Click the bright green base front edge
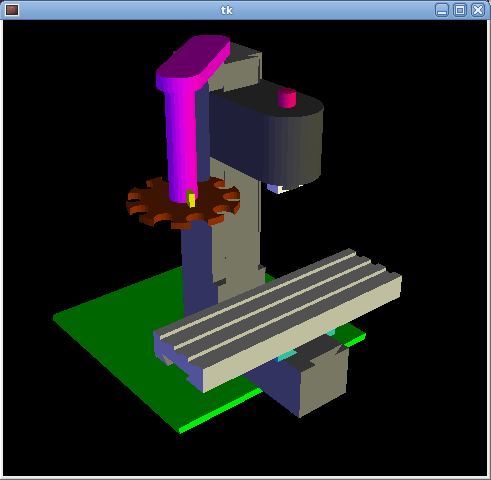 click(220, 411)
